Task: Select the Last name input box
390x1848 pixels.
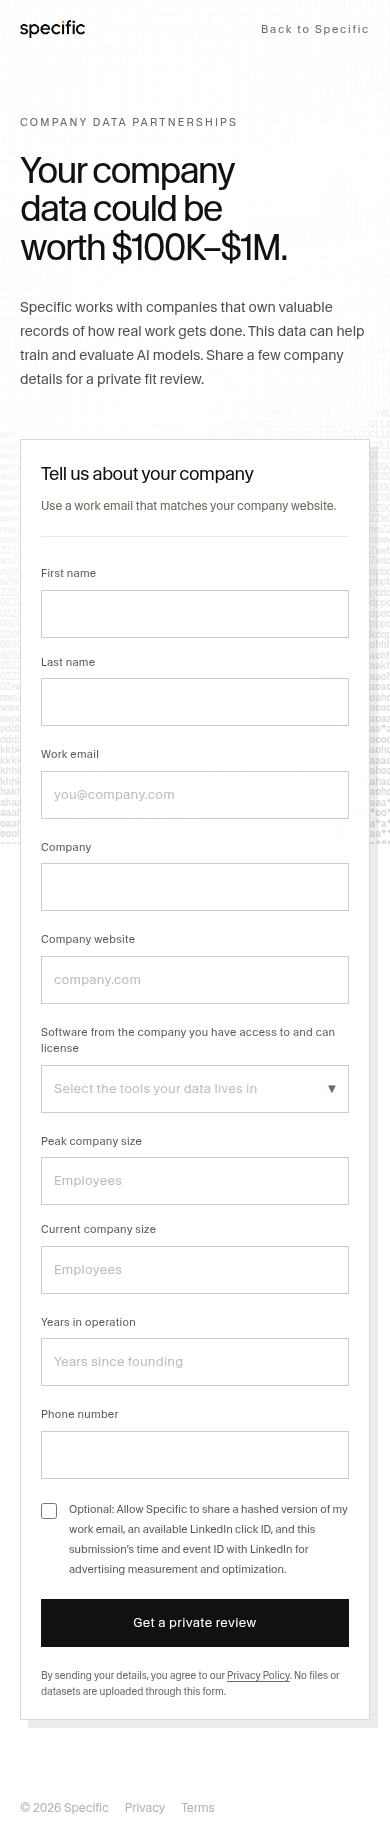Action: point(195,702)
